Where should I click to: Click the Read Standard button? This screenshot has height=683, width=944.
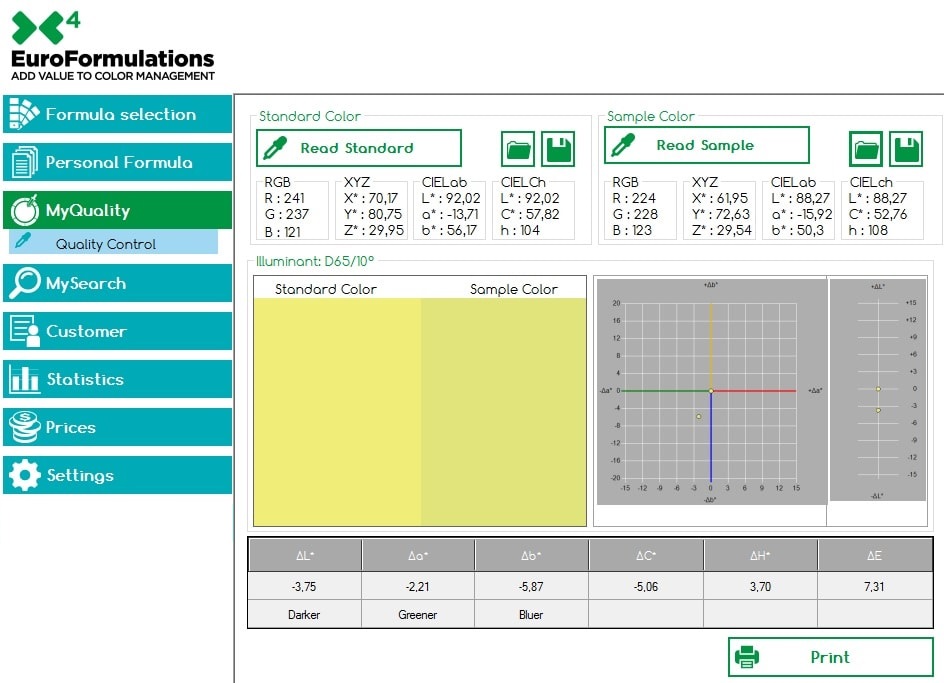tap(359, 148)
